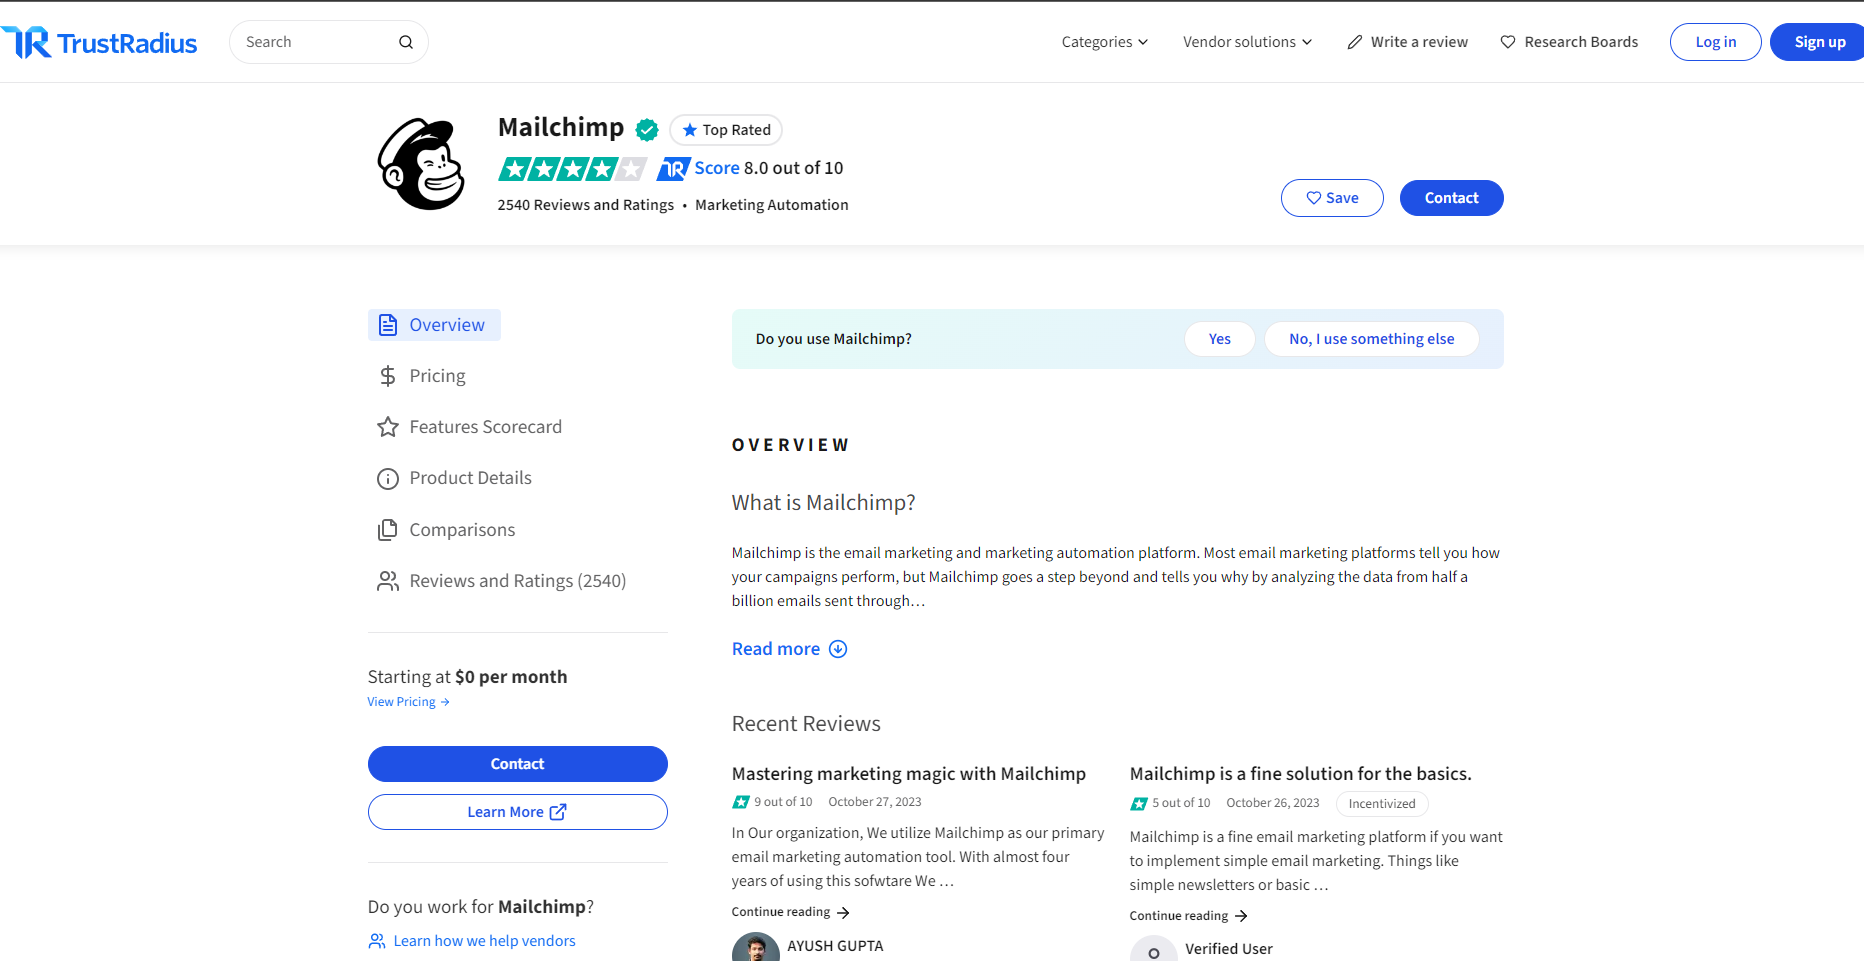This screenshot has width=1864, height=961.
Task: Open Write a review link
Action: click(1408, 42)
